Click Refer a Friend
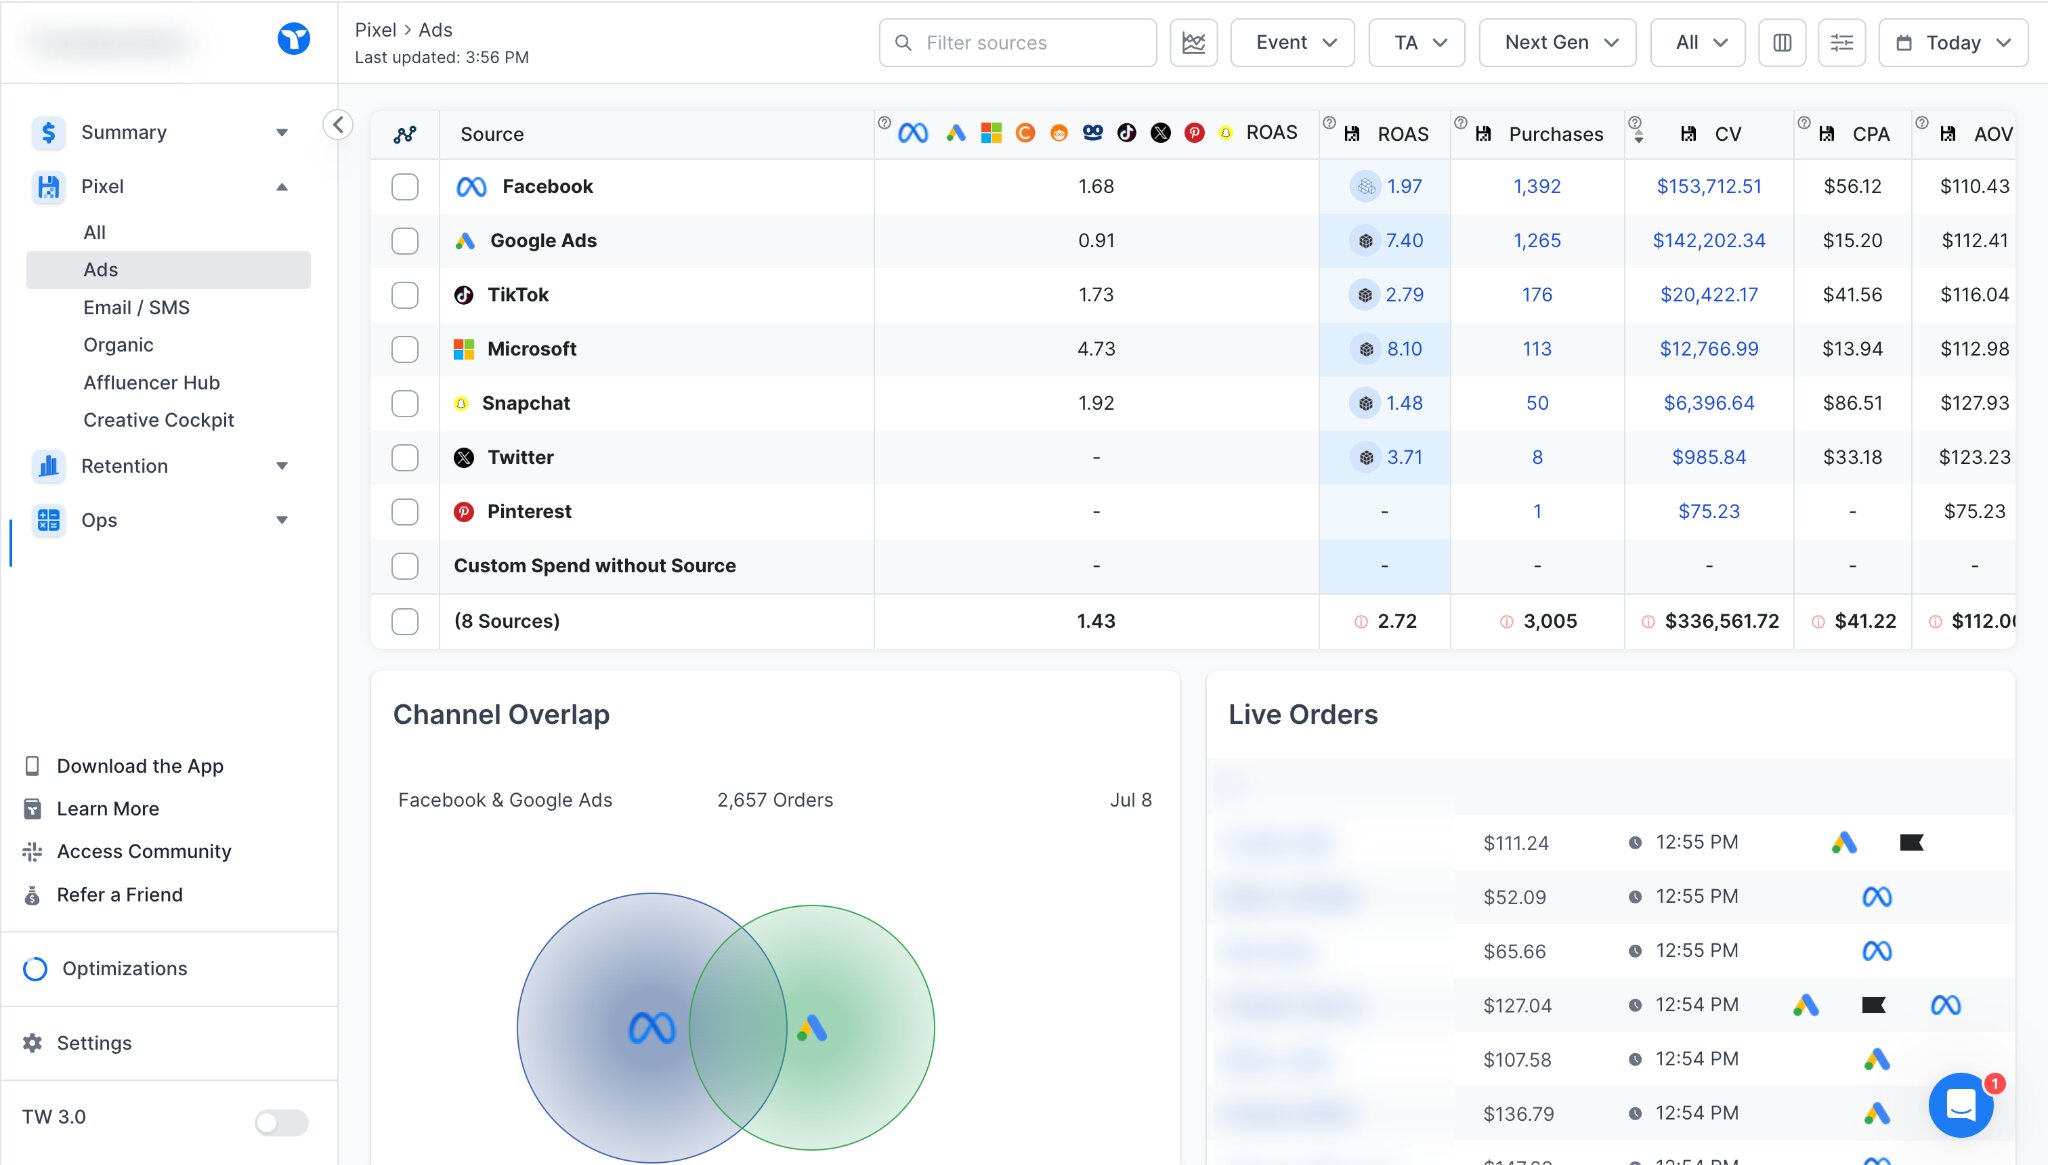The height and width of the screenshot is (1165, 2048). pyautogui.click(x=120, y=895)
